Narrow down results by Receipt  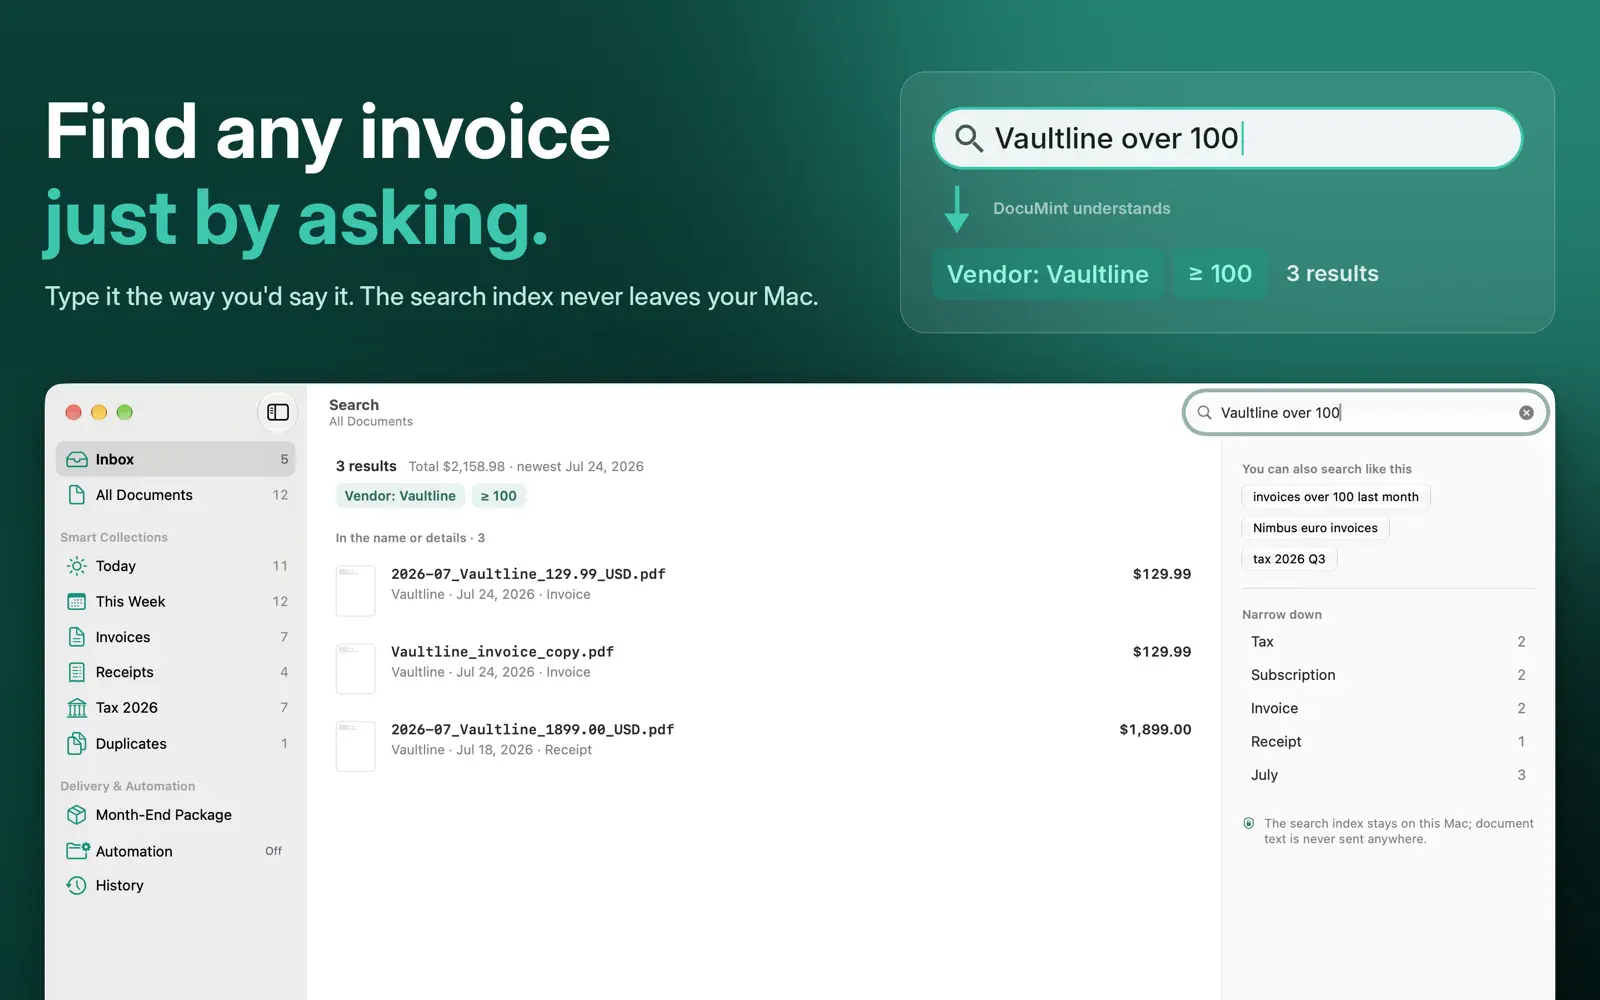click(1388, 742)
